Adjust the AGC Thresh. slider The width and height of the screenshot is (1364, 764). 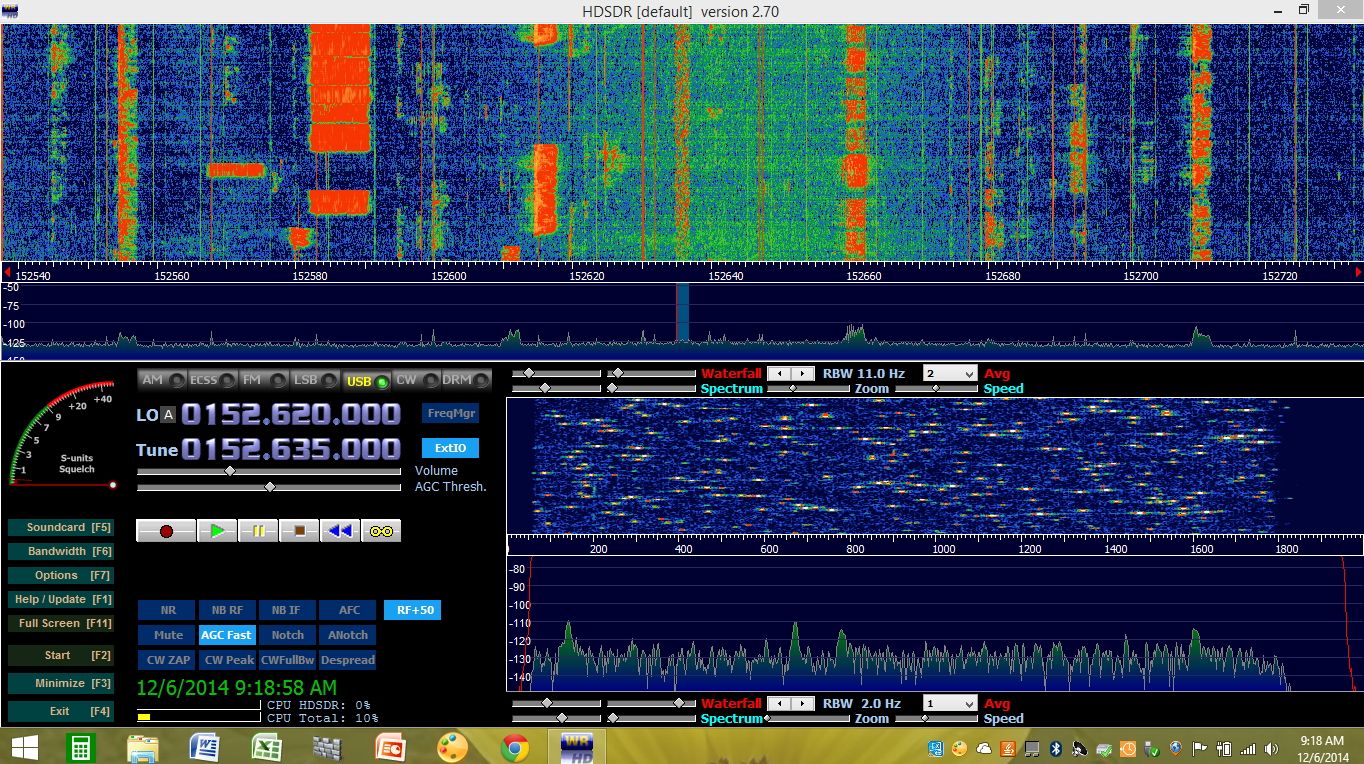269,487
